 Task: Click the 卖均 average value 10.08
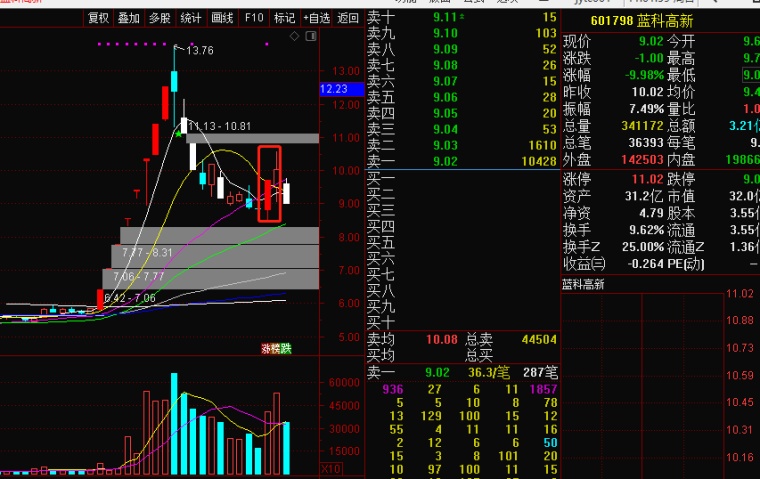[x=442, y=339]
